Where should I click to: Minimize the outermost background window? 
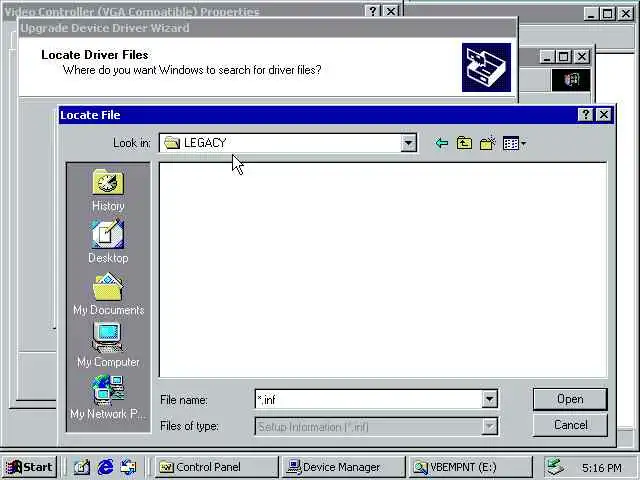591,13
